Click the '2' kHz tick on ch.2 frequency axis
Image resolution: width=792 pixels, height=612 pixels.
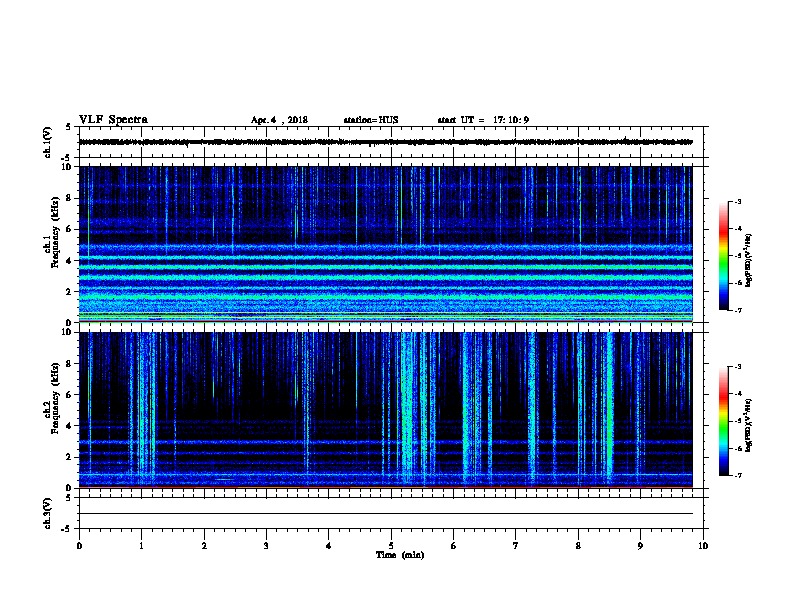(x=68, y=457)
